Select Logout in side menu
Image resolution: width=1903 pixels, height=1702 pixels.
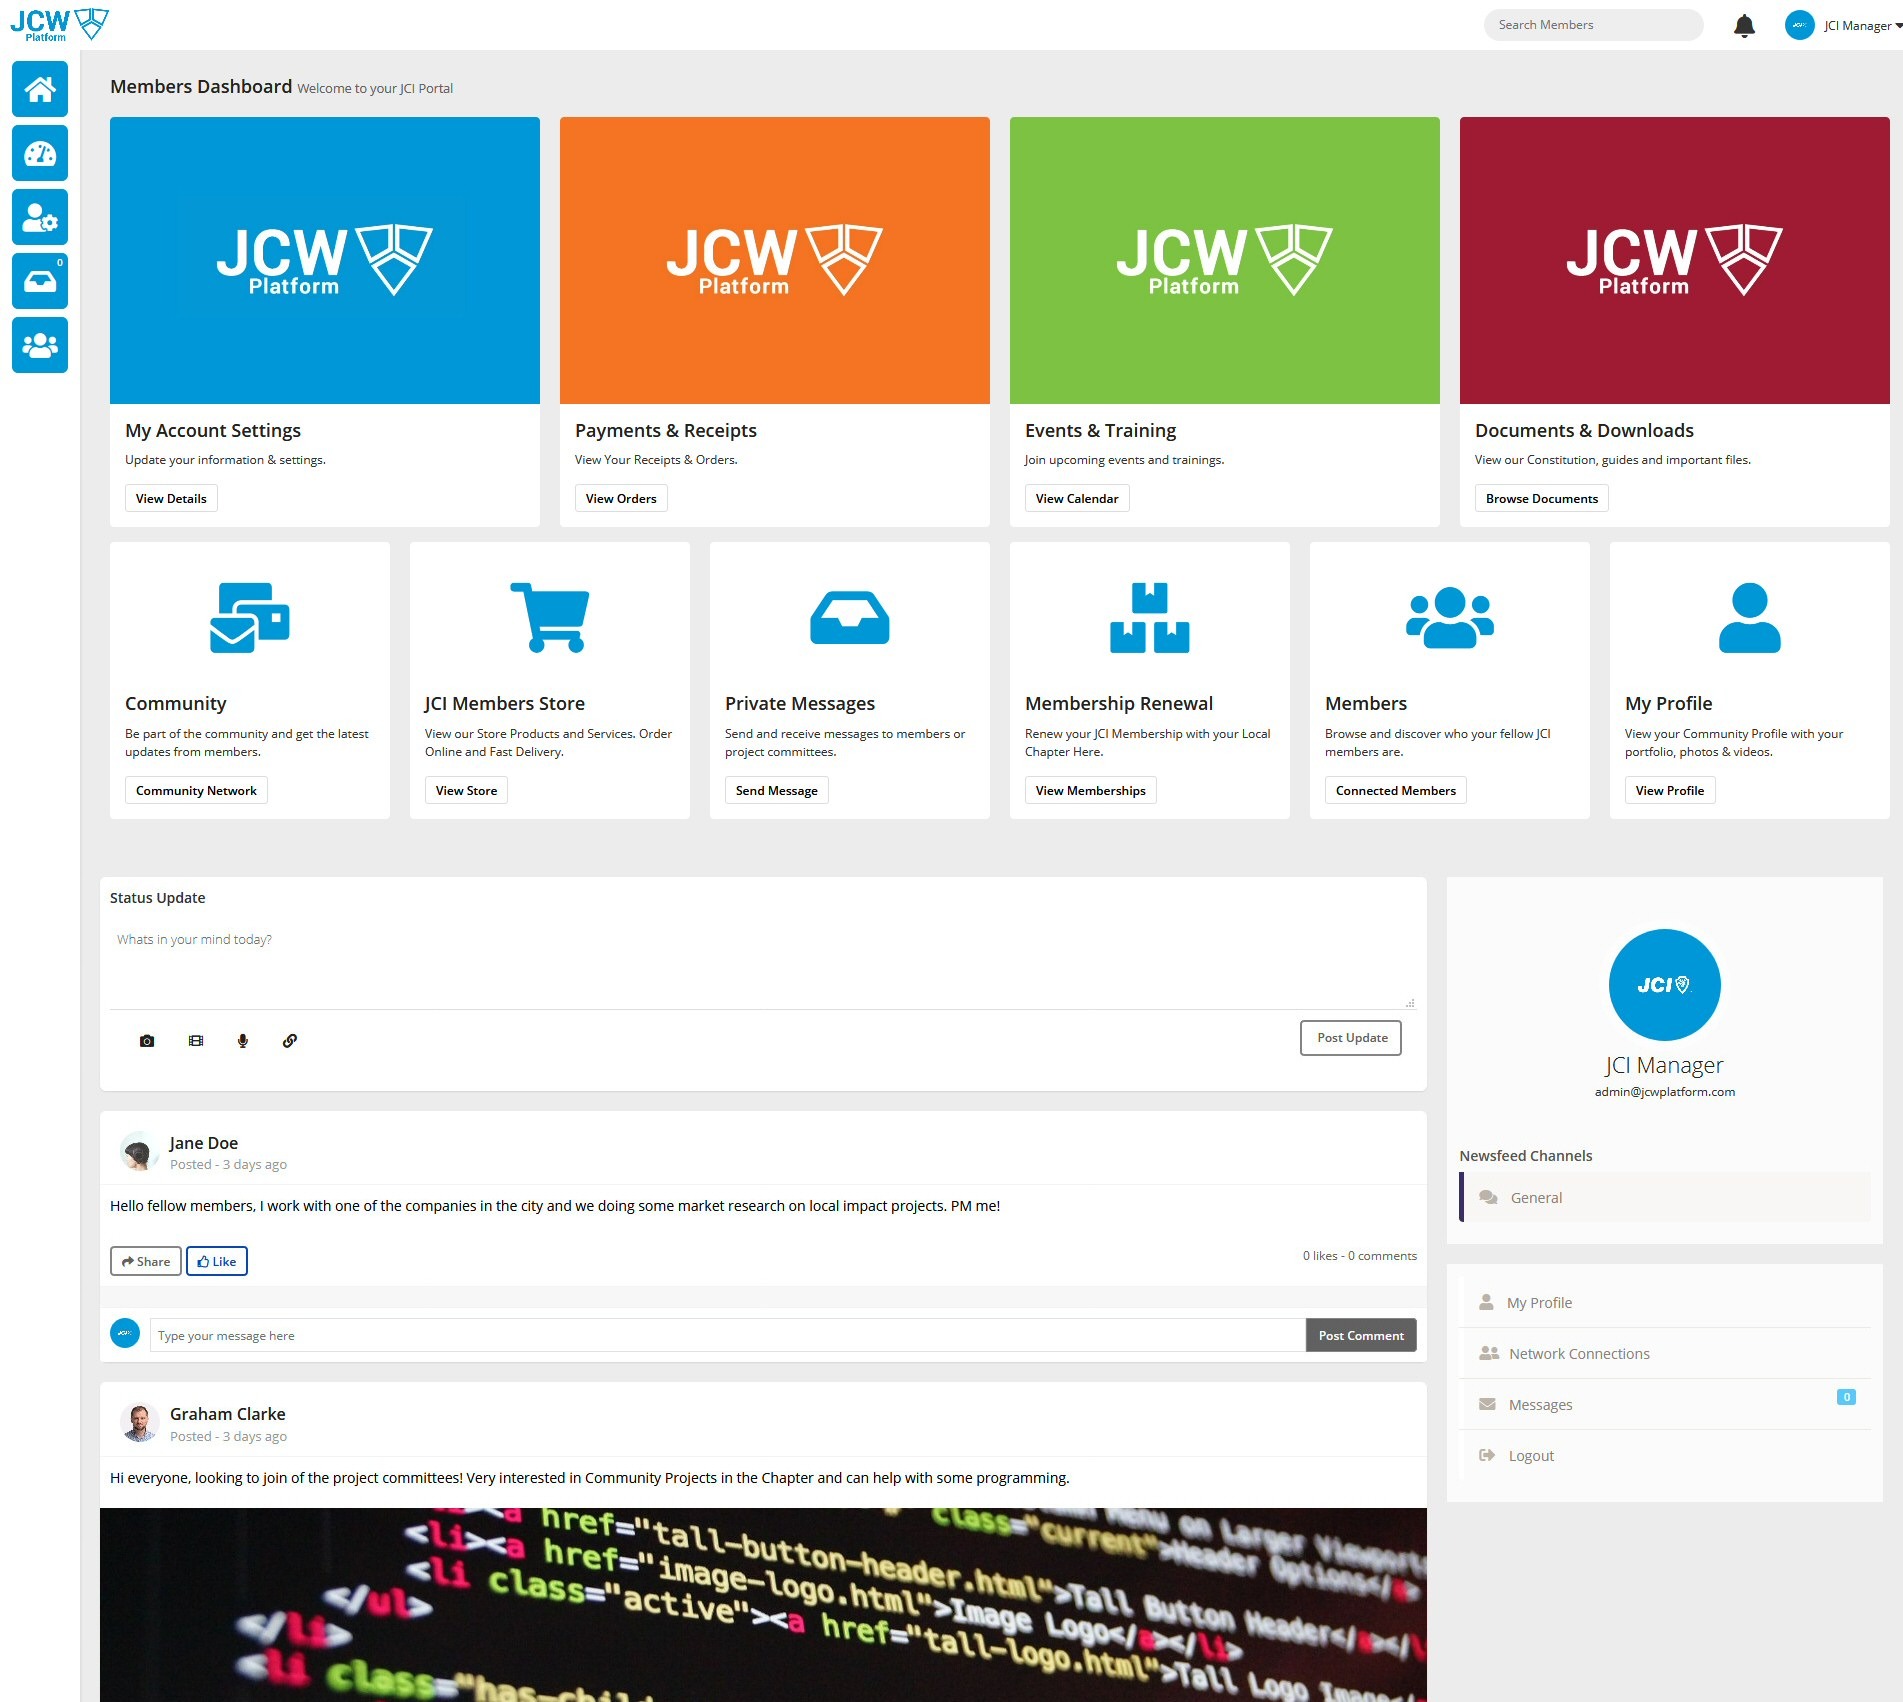click(1664, 1455)
